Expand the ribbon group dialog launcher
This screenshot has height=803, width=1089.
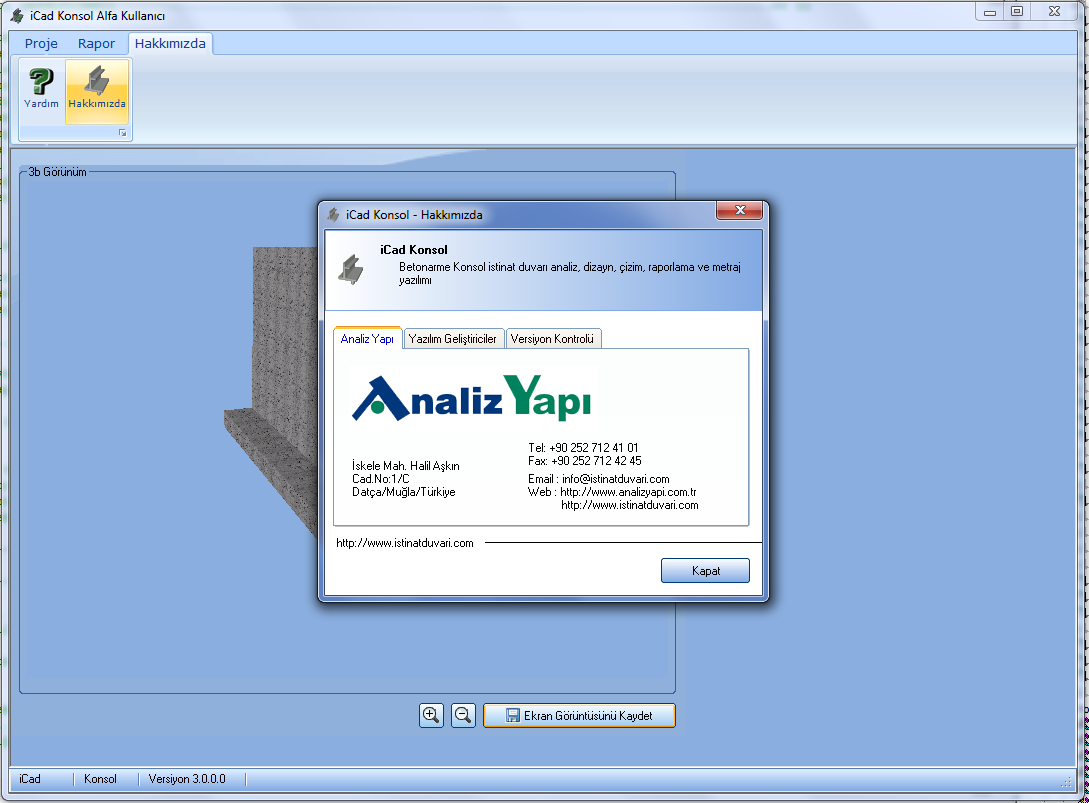(x=122, y=133)
